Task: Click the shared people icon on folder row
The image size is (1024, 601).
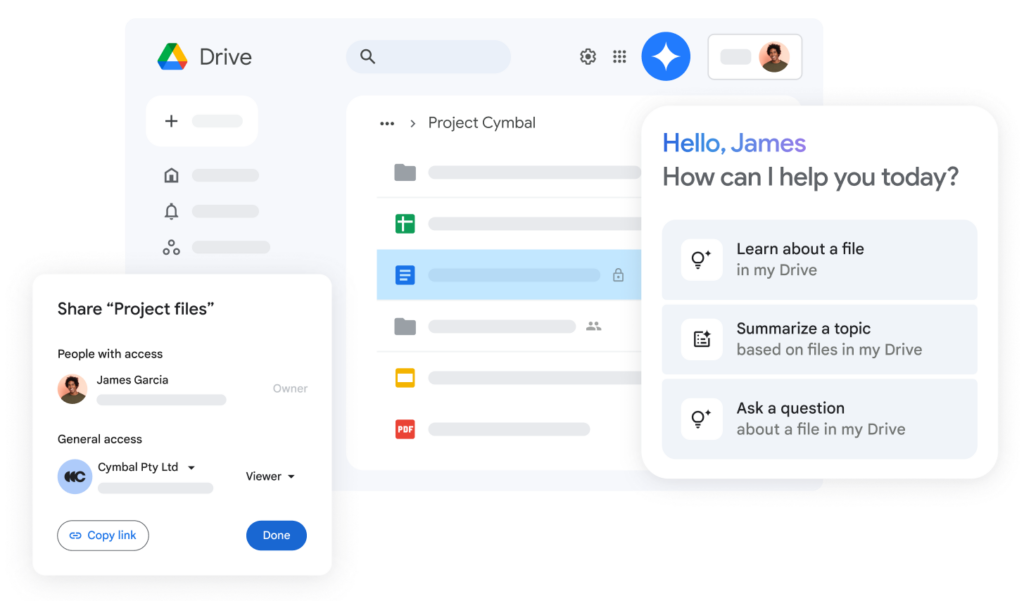Action: (594, 326)
